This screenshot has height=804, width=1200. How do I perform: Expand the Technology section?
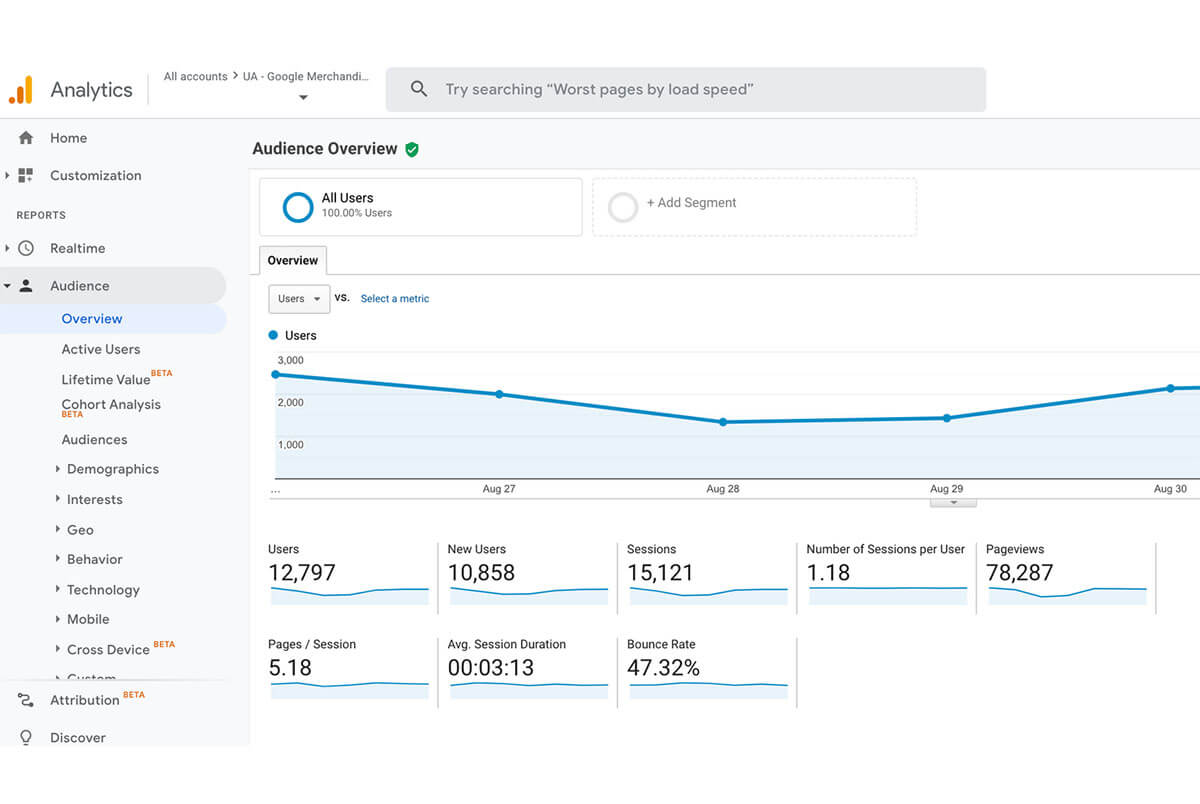(x=105, y=589)
